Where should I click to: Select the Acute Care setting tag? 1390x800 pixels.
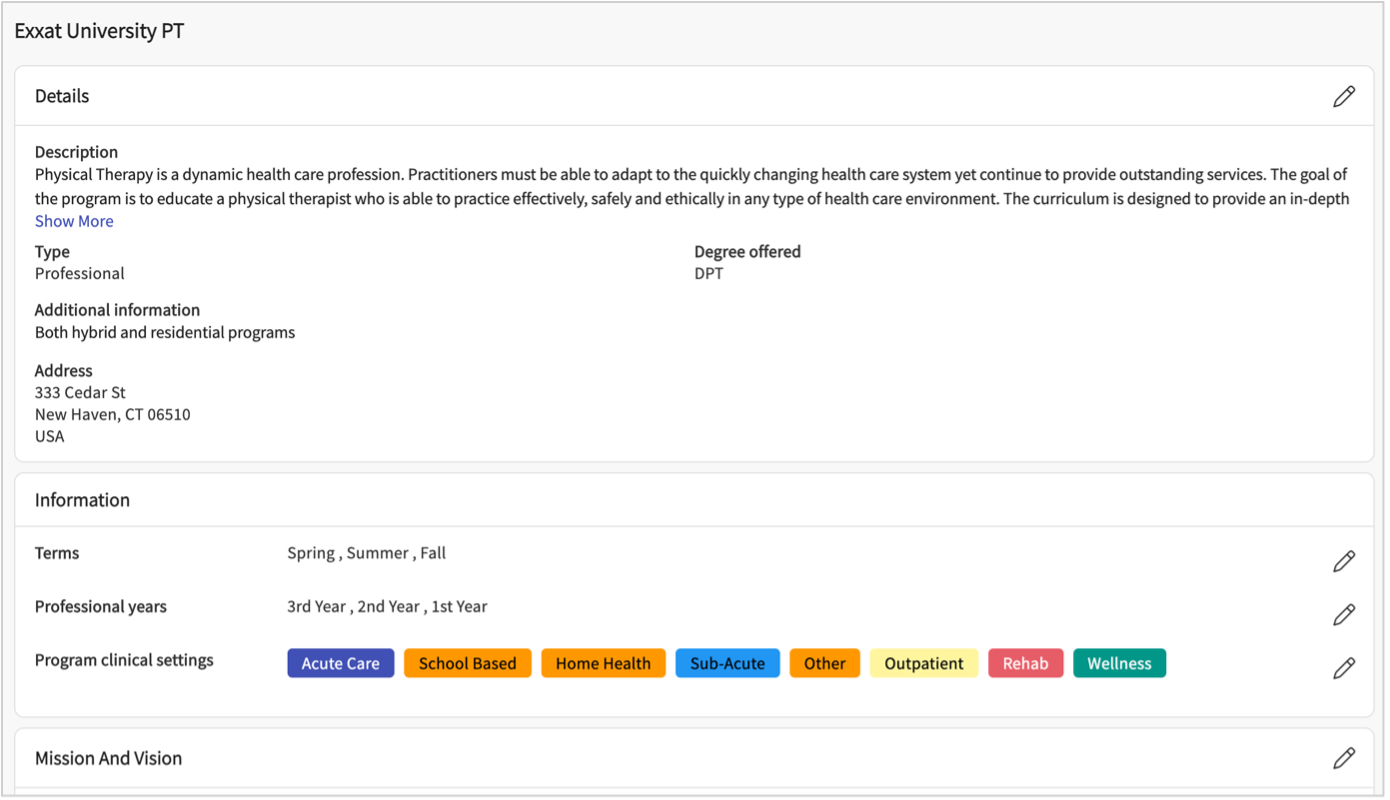[340, 663]
